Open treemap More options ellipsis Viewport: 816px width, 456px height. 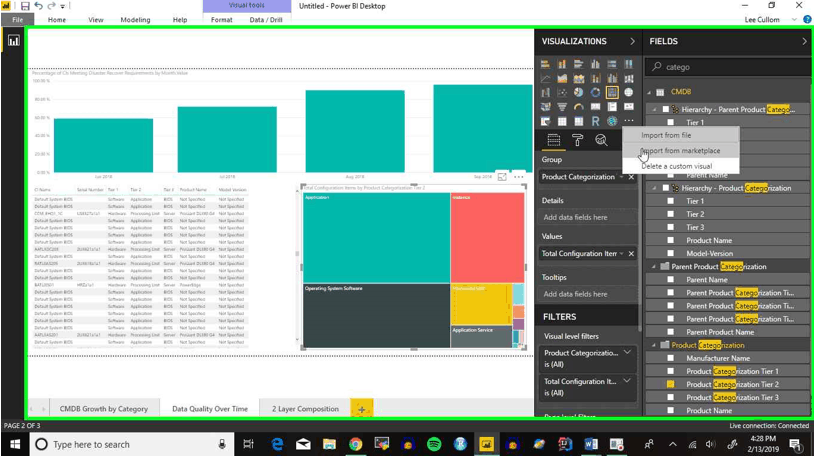tap(519, 177)
